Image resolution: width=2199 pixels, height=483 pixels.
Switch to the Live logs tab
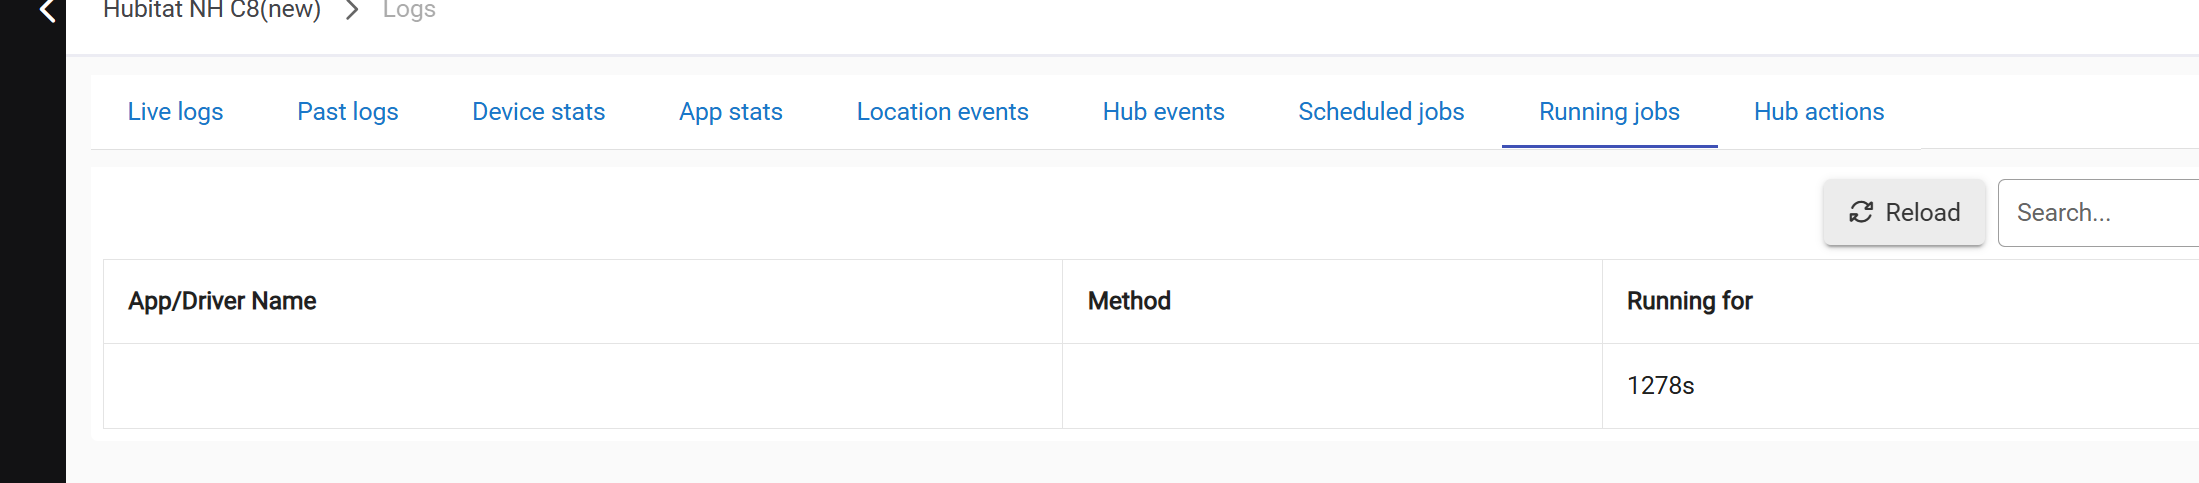[x=175, y=112]
